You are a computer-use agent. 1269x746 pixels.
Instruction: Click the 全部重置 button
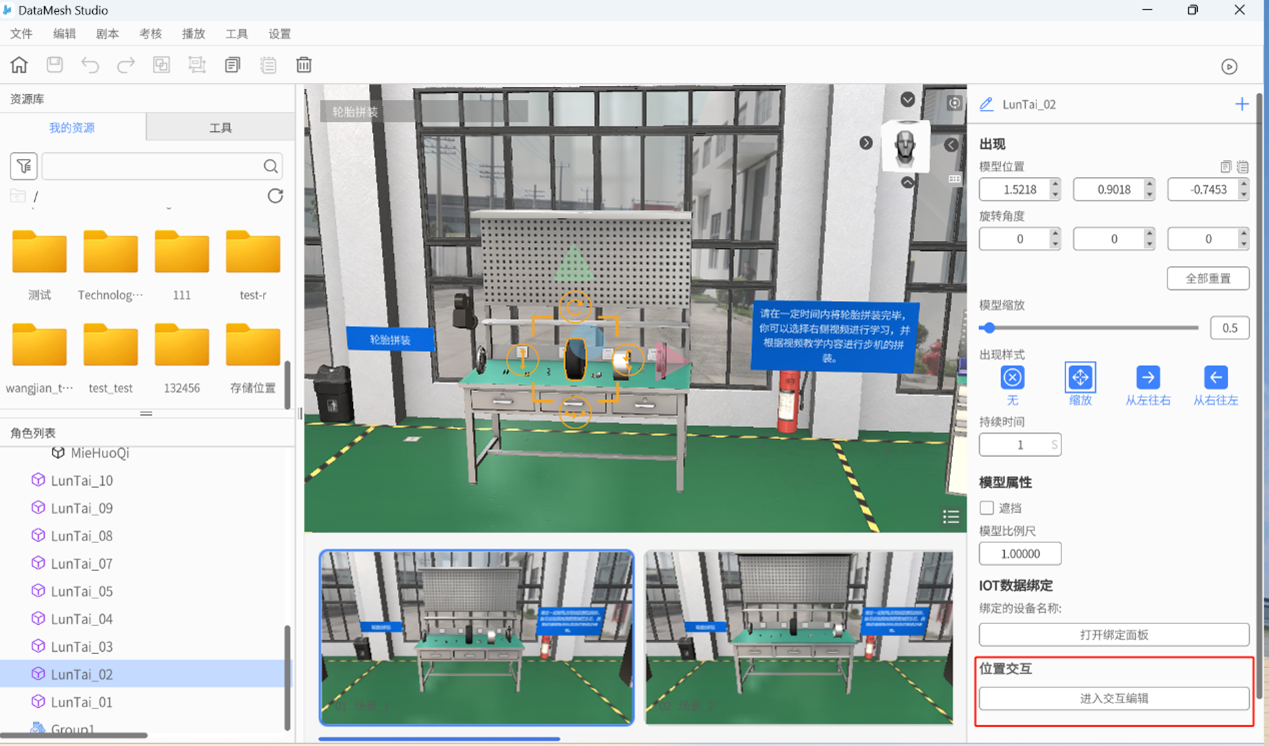(x=1208, y=278)
